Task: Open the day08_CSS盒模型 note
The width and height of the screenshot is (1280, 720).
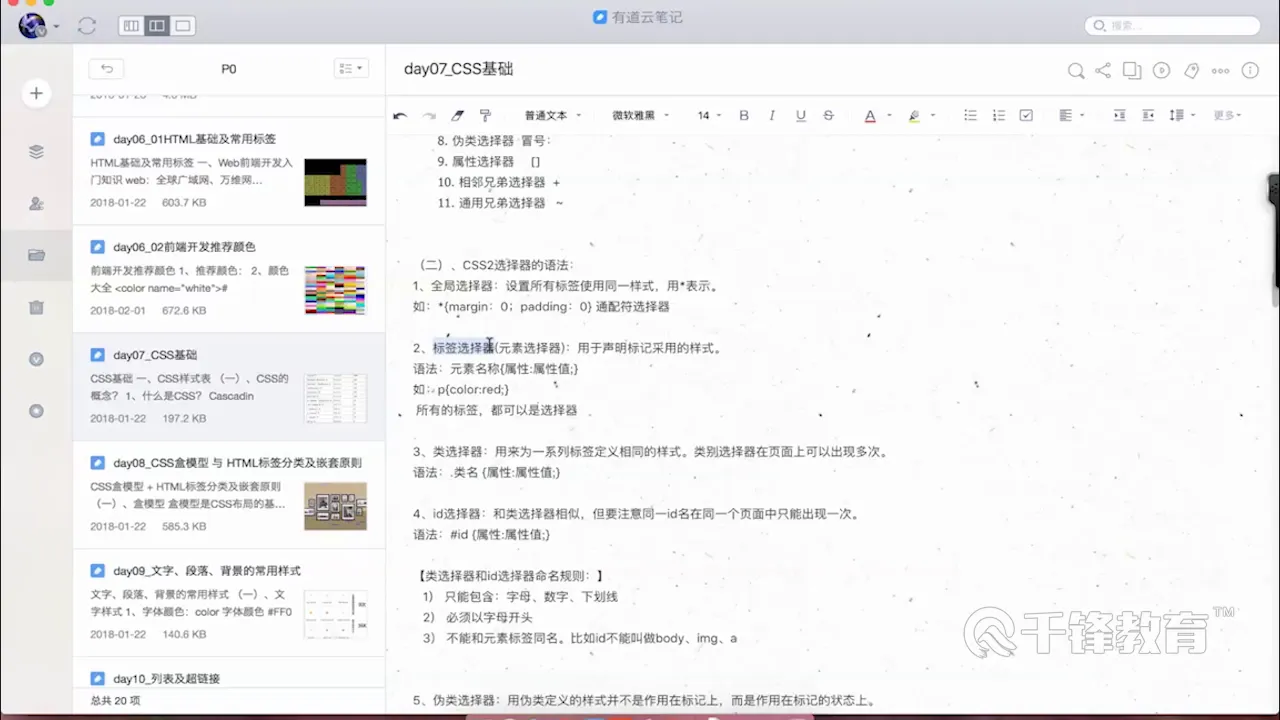Action: pyautogui.click(x=229, y=495)
